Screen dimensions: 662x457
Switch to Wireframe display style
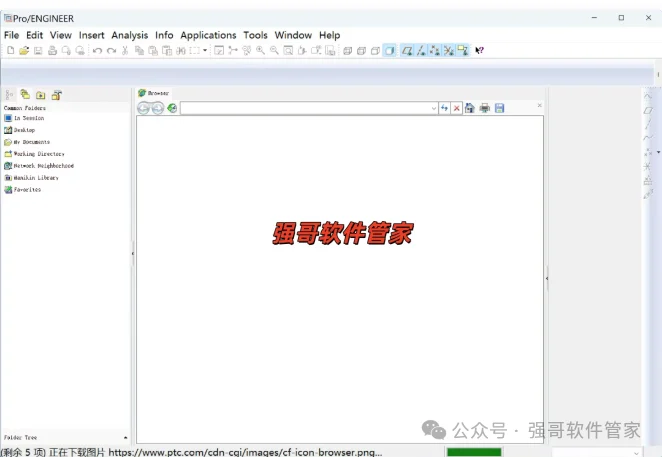[347, 51]
